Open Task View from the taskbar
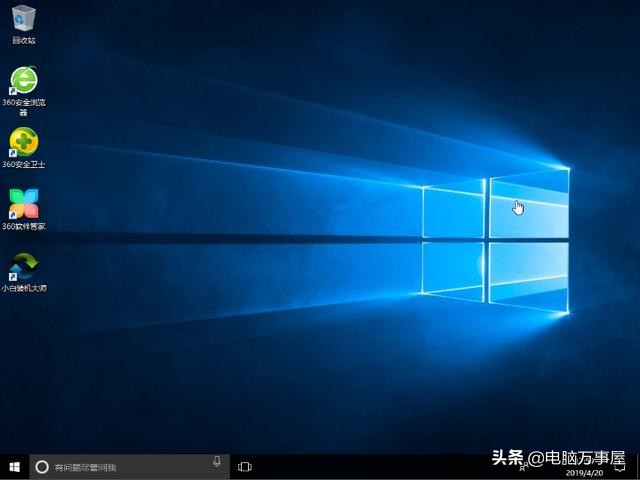 244,467
